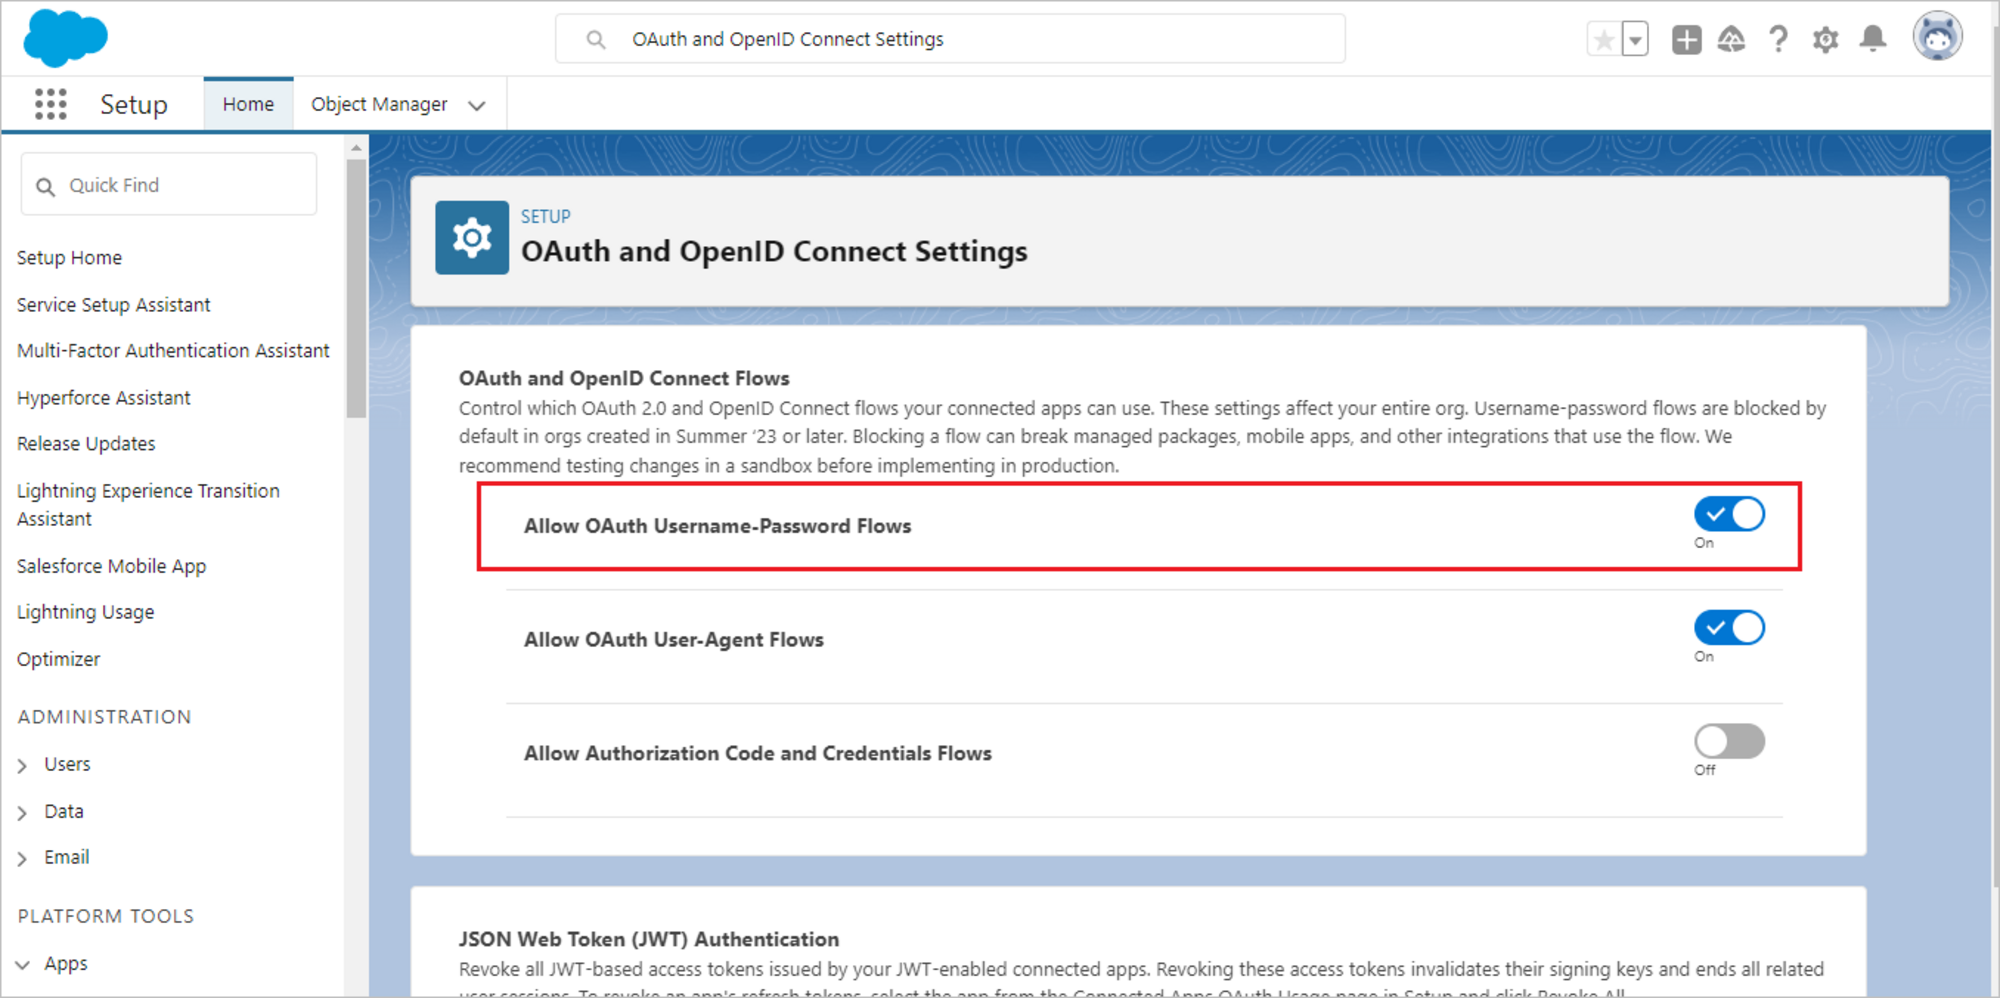Click the Setup app name label

click(133, 104)
